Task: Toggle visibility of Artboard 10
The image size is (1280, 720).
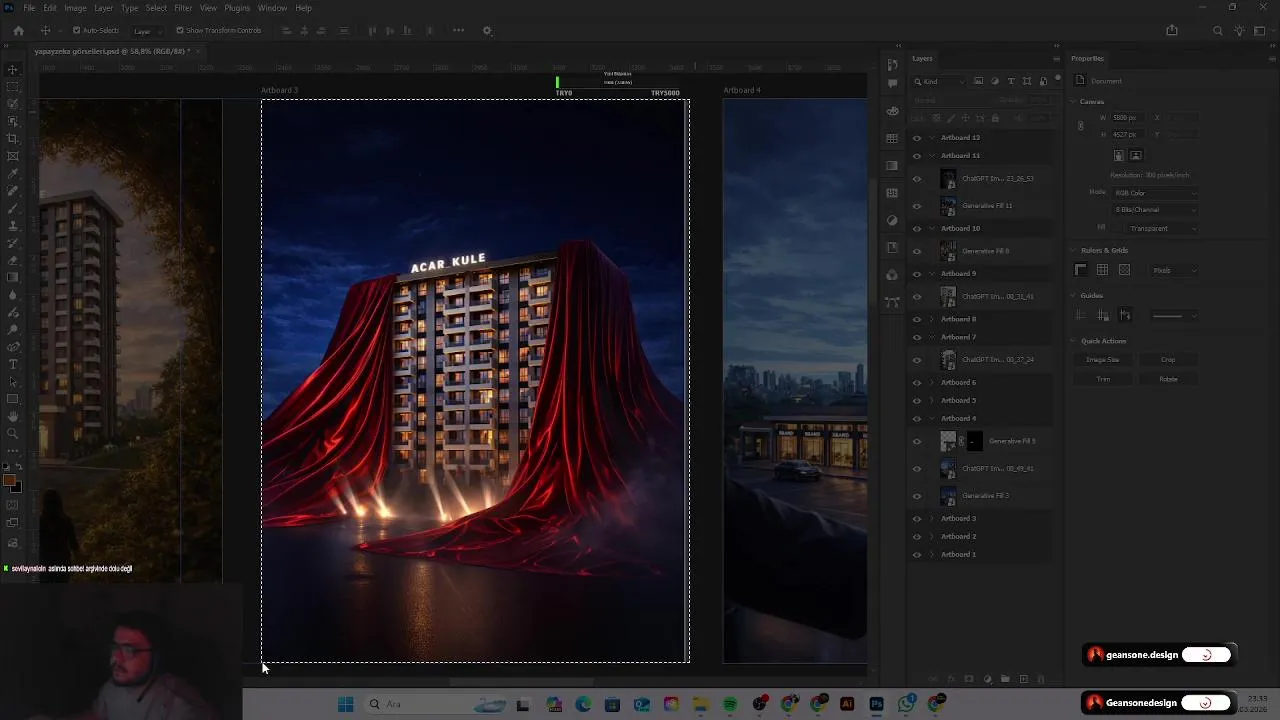Action: pos(917,229)
